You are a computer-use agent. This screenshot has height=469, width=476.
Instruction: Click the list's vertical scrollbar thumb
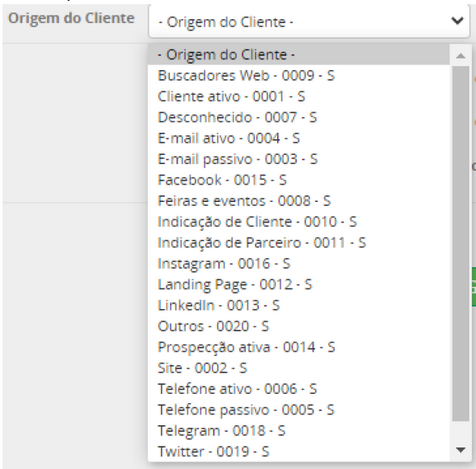click(461, 243)
